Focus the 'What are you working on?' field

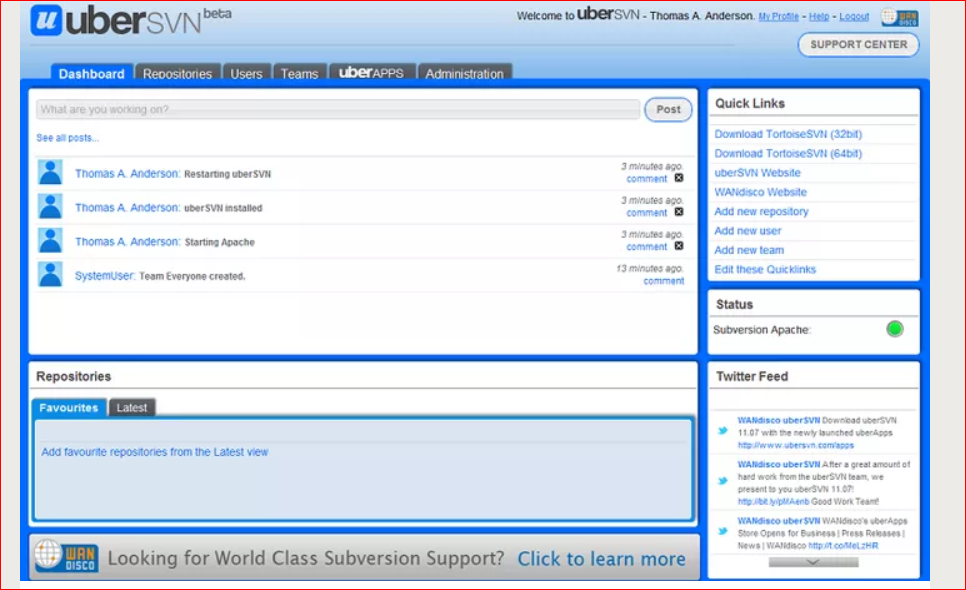[338, 110]
